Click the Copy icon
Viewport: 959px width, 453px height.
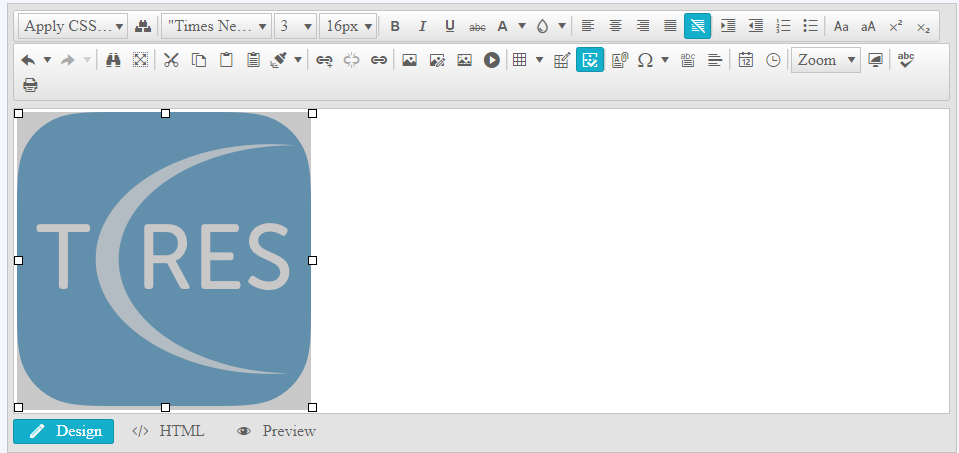[x=199, y=60]
